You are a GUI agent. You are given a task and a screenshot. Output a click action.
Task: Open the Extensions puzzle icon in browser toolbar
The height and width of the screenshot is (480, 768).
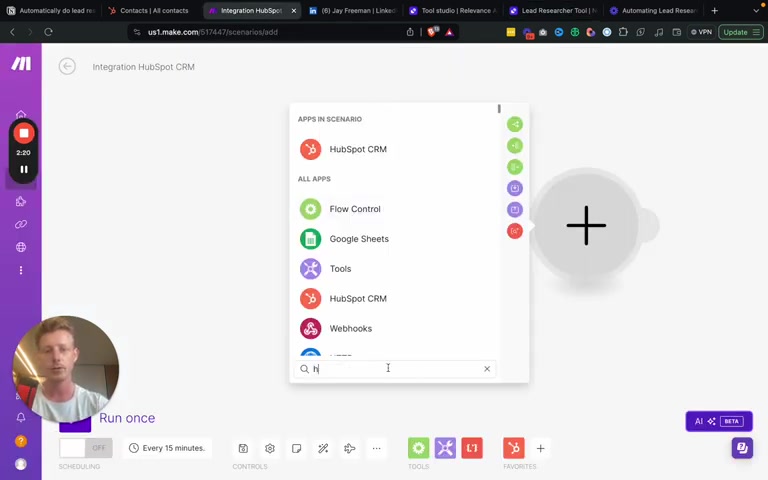623,32
